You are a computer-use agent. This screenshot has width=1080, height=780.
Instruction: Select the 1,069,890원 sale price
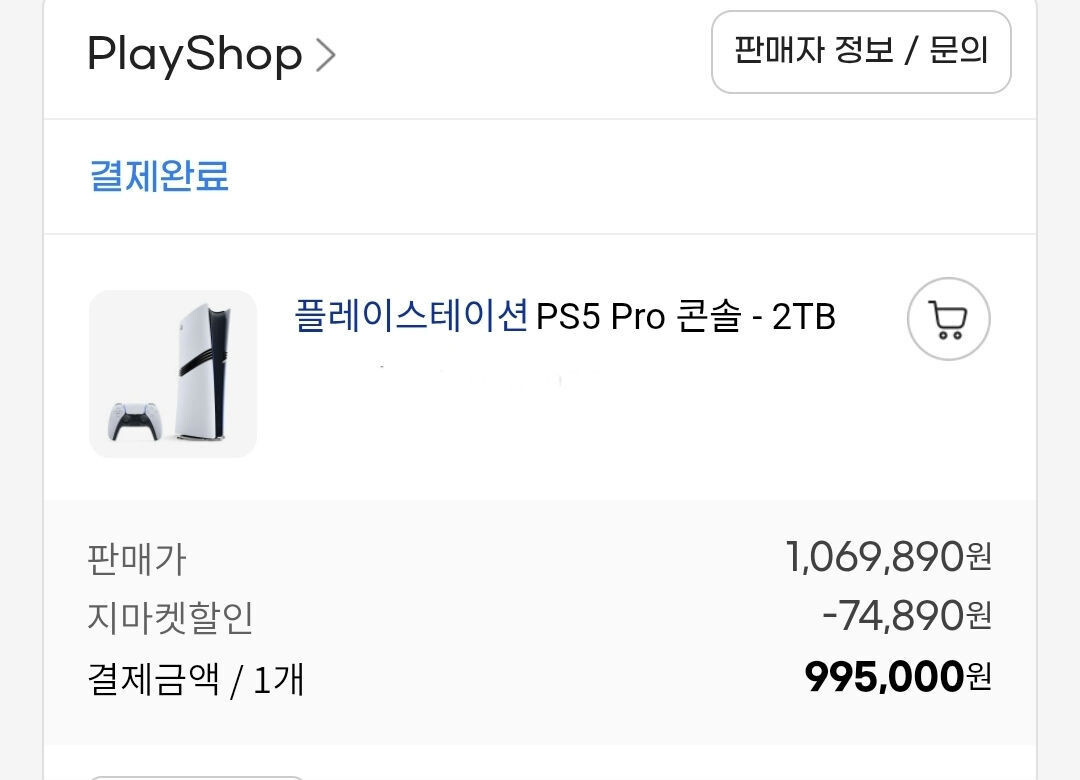(x=888, y=557)
